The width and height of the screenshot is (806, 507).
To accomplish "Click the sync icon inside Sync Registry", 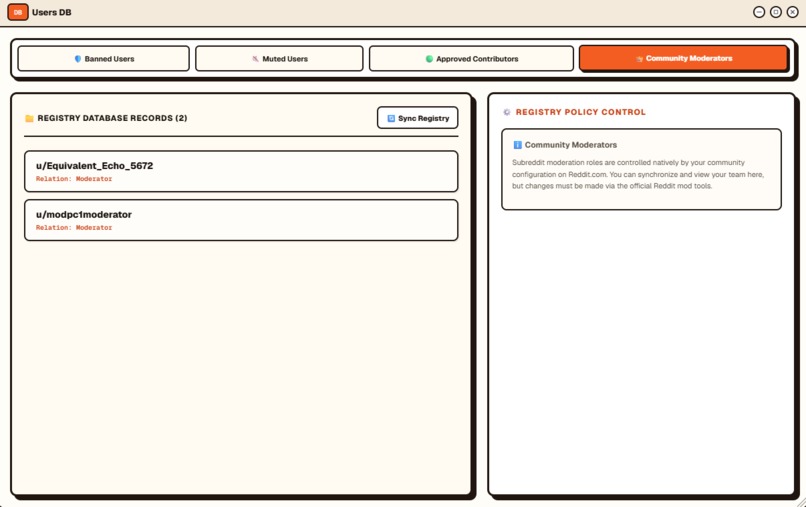I will 391,118.
